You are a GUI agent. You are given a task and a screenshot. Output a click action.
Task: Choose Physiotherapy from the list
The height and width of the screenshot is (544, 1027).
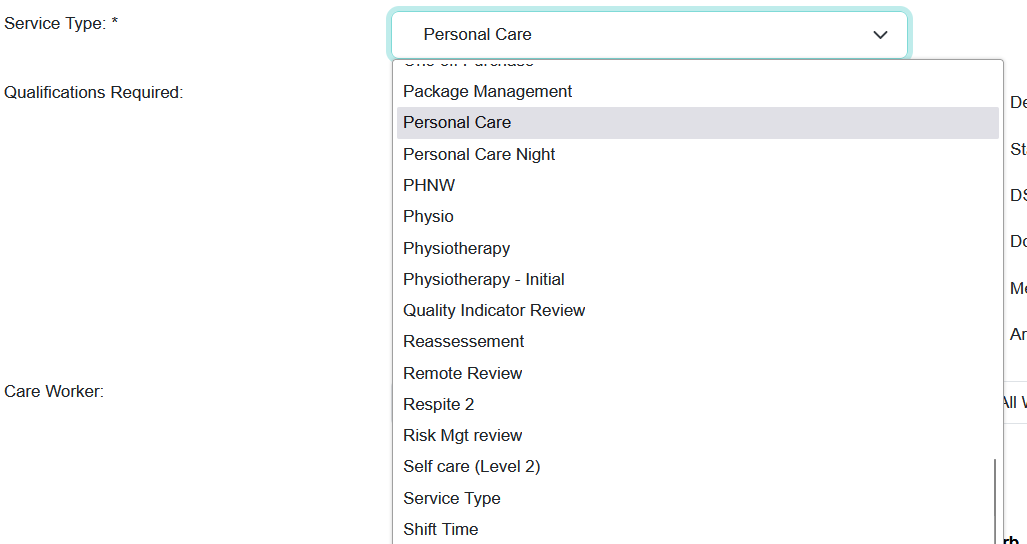pos(456,248)
